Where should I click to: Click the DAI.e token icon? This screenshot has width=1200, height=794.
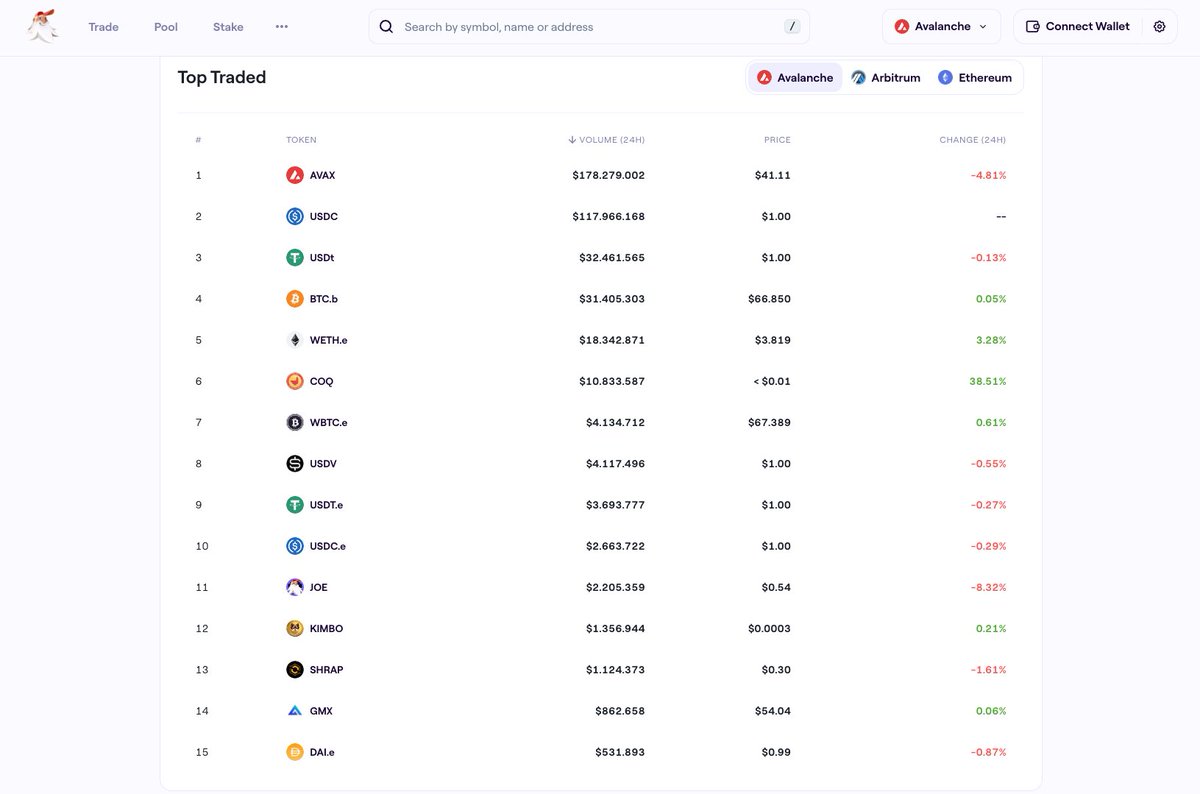294,752
